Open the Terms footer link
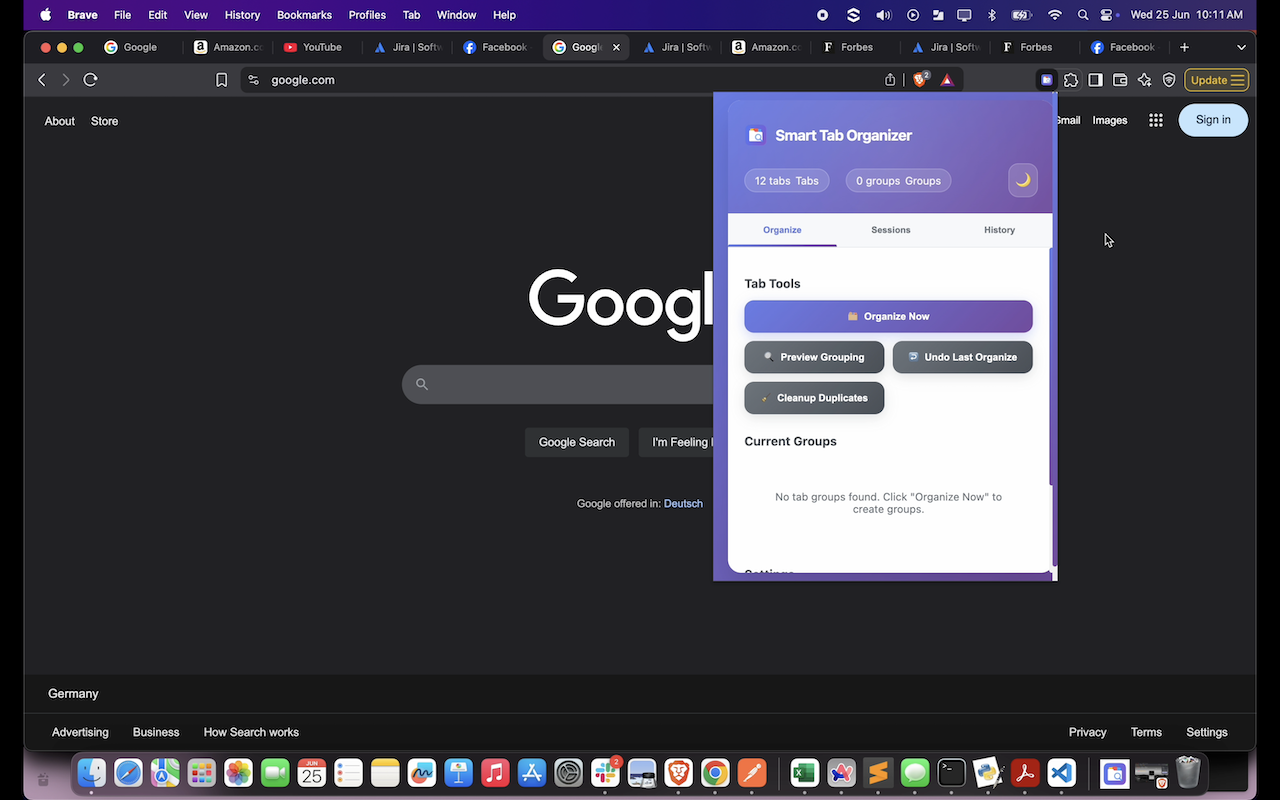 (1146, 732)
